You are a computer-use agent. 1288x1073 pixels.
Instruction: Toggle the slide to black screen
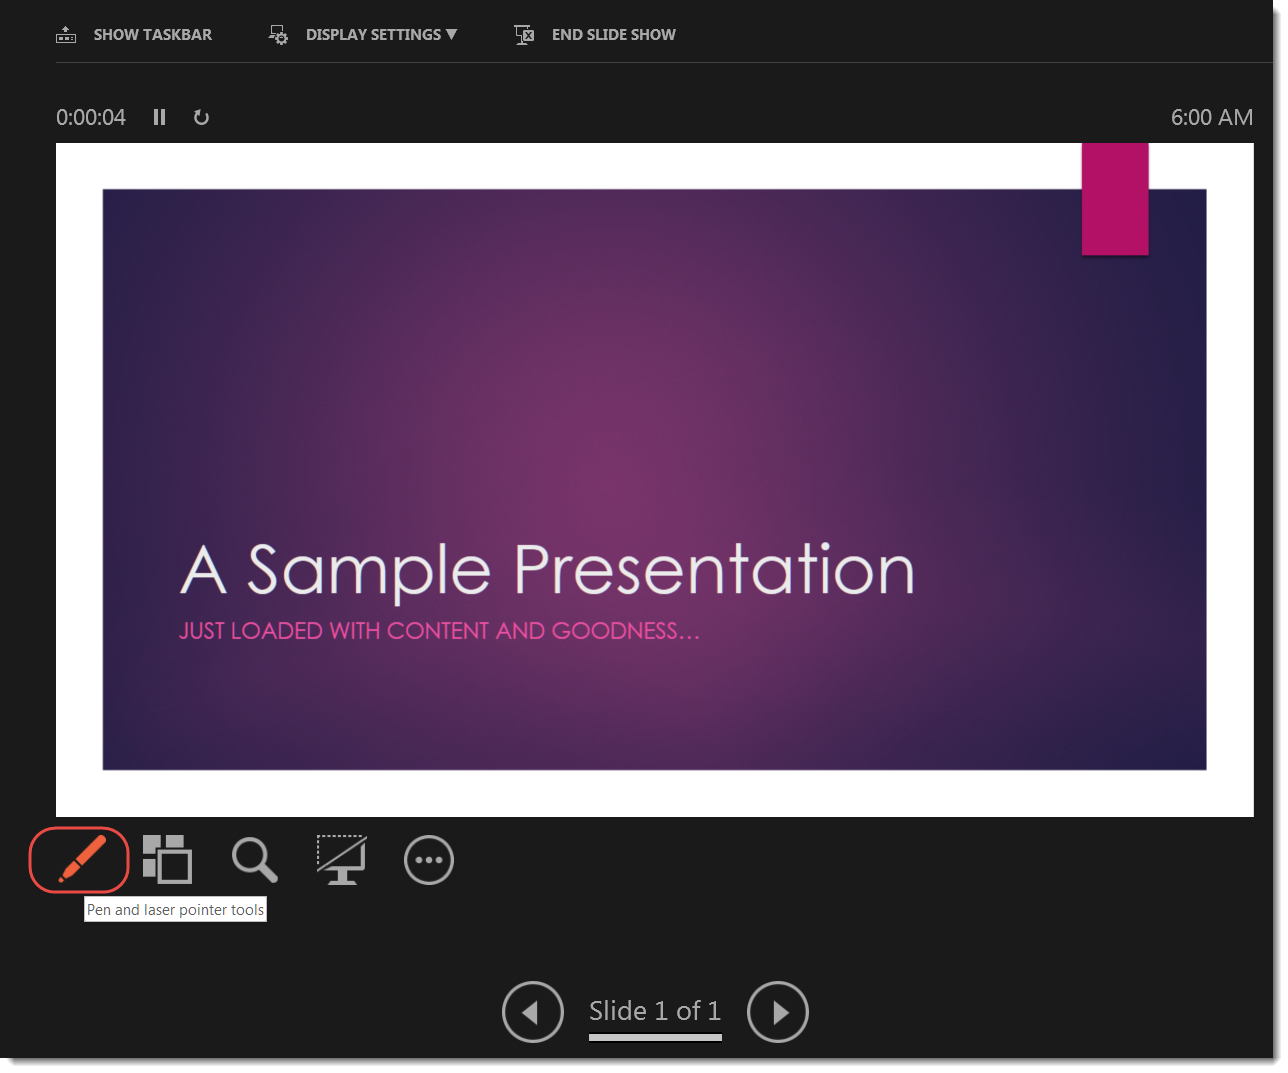pyautogui.click(x=341, y=860)
